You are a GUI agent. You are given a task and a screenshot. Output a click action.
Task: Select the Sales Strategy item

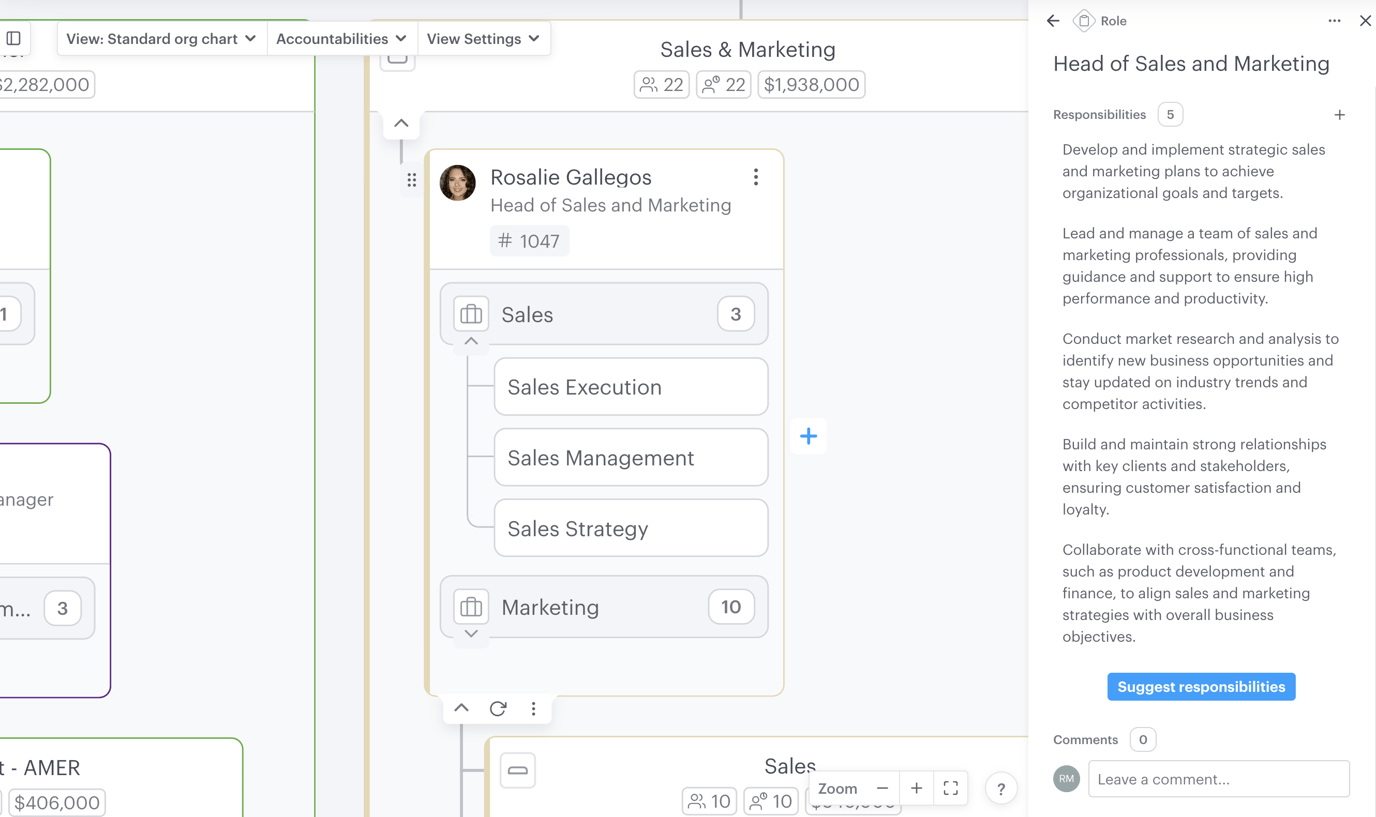[631, 528]
